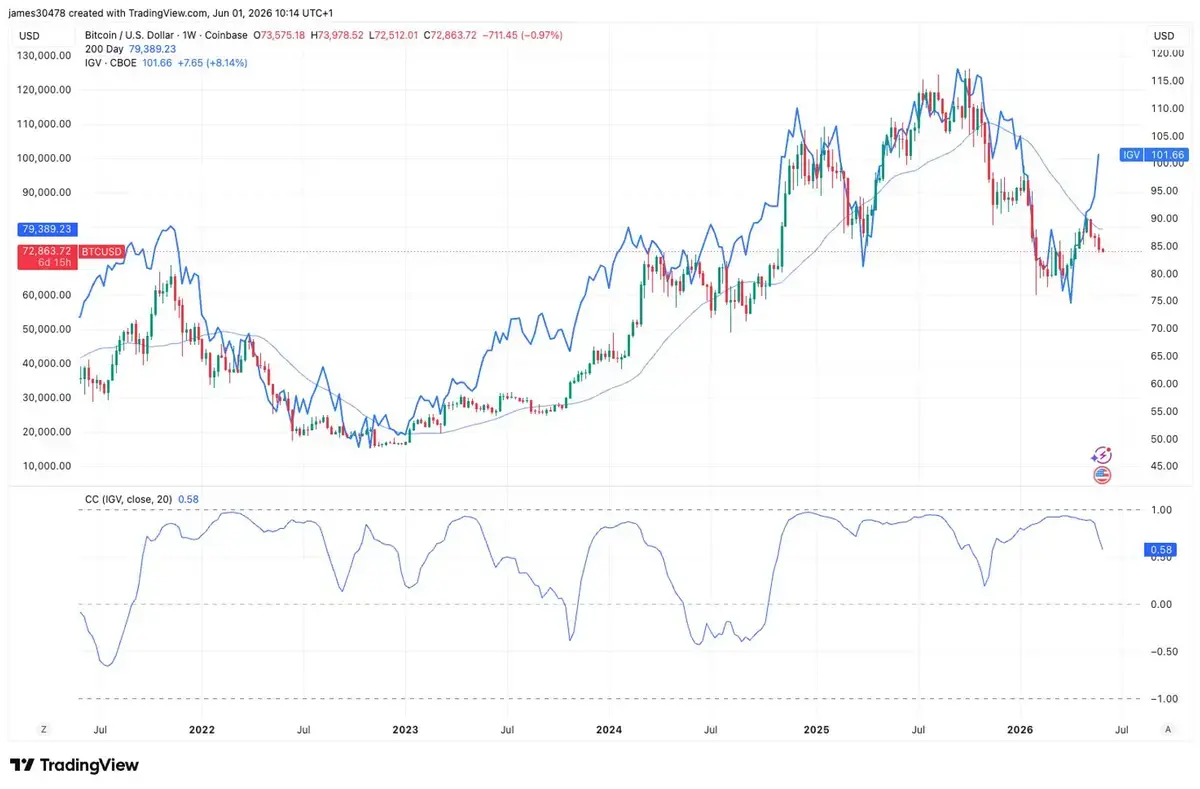Click the −1.00 correlation axis value
The image size is (1200, 789).
[x=1164, y=699]
